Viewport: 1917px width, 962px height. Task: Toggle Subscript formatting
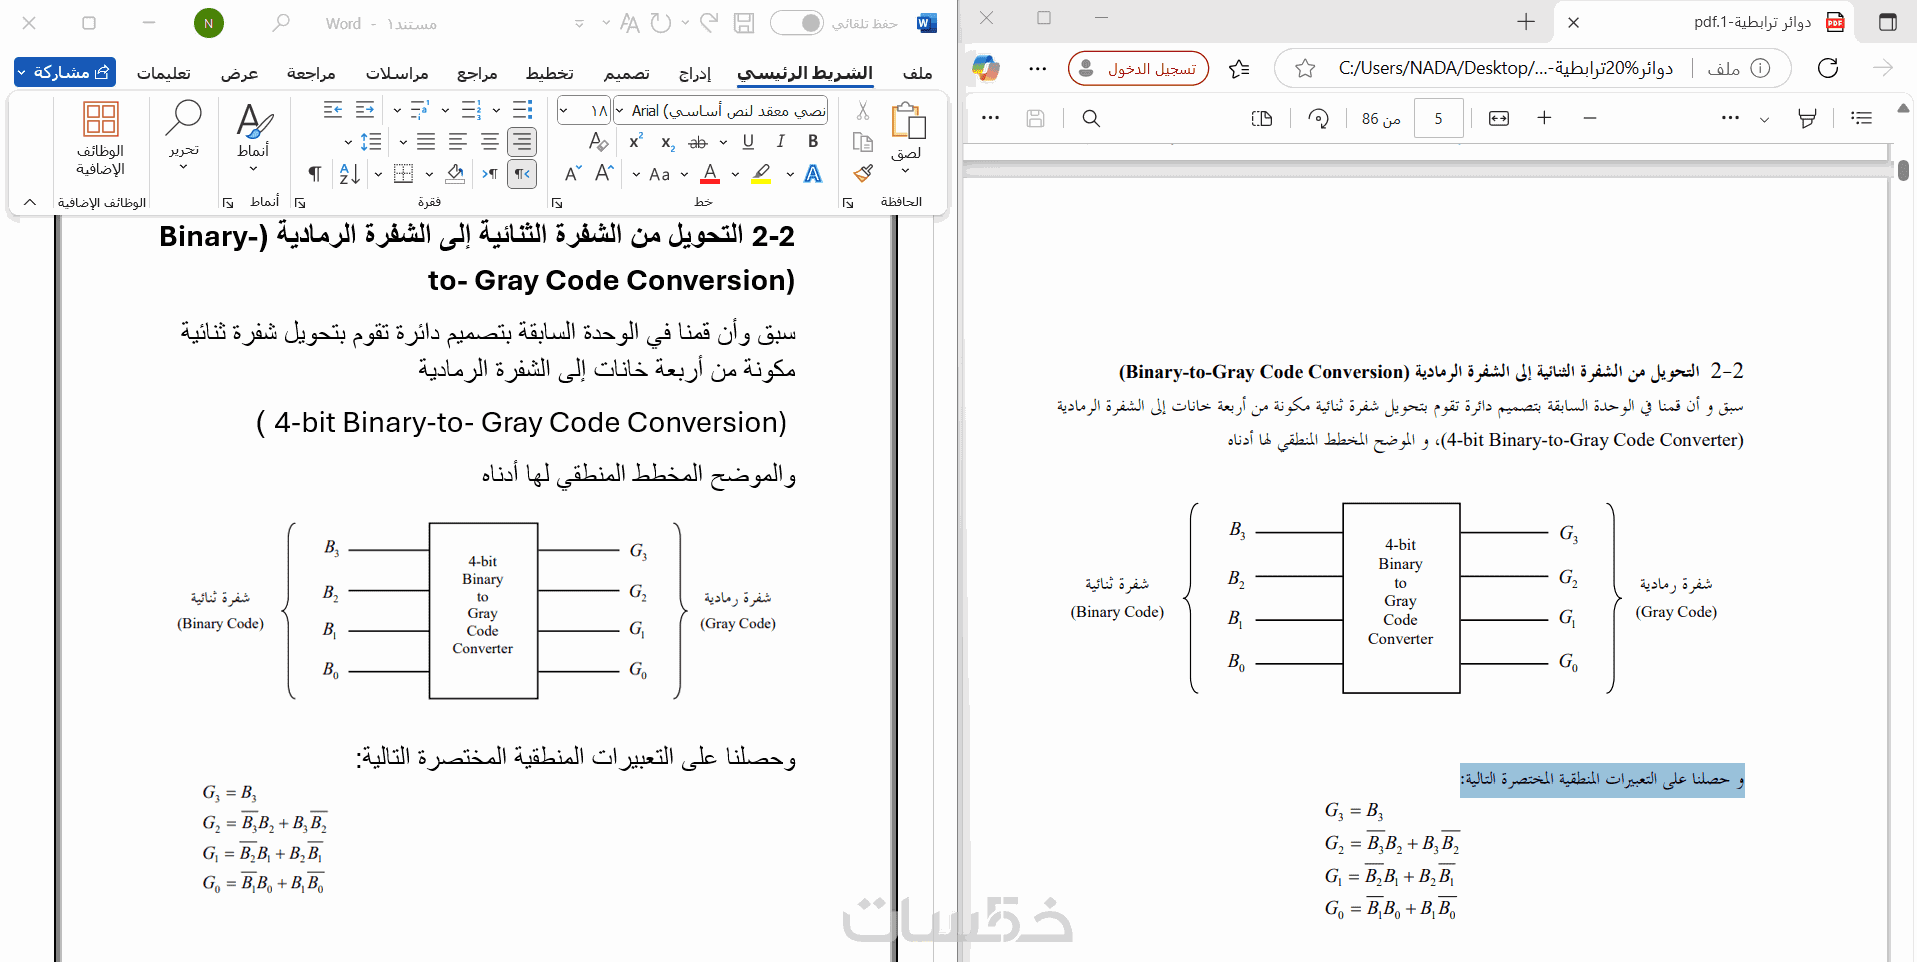coord(667,143)
